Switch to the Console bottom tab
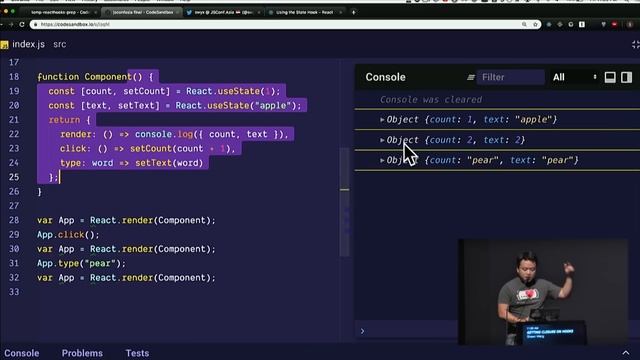This screenshot has width=640, height=360. [22, 353]
